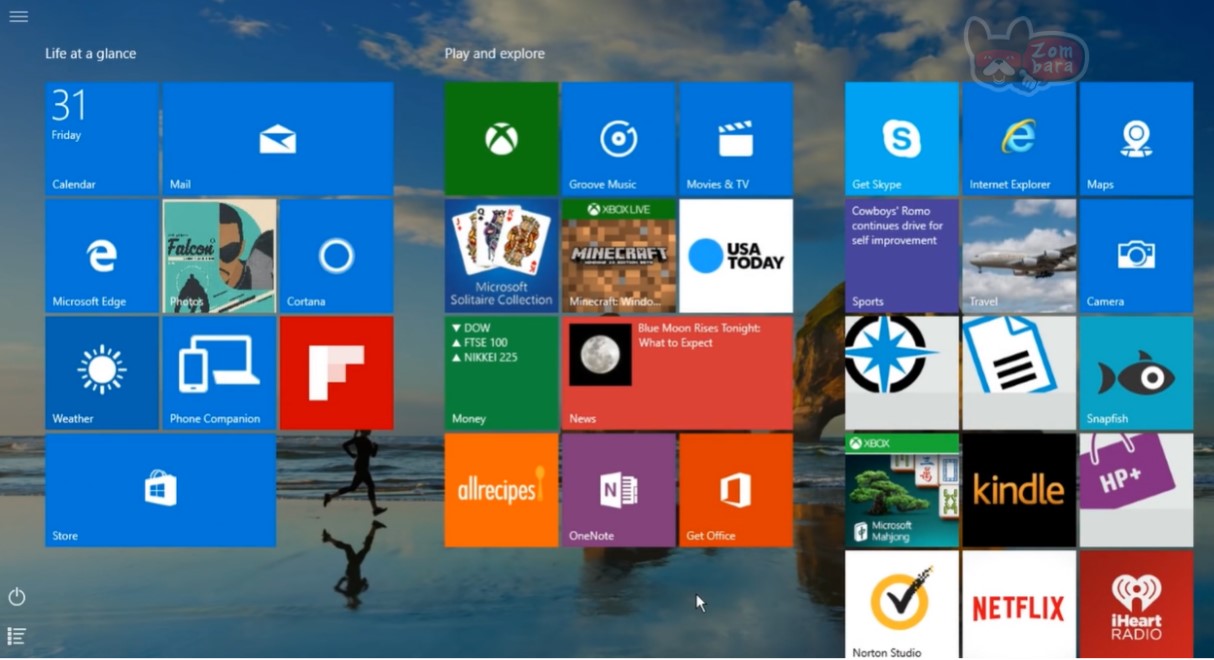Open the News tile about Blue Moon

[677, 373]
